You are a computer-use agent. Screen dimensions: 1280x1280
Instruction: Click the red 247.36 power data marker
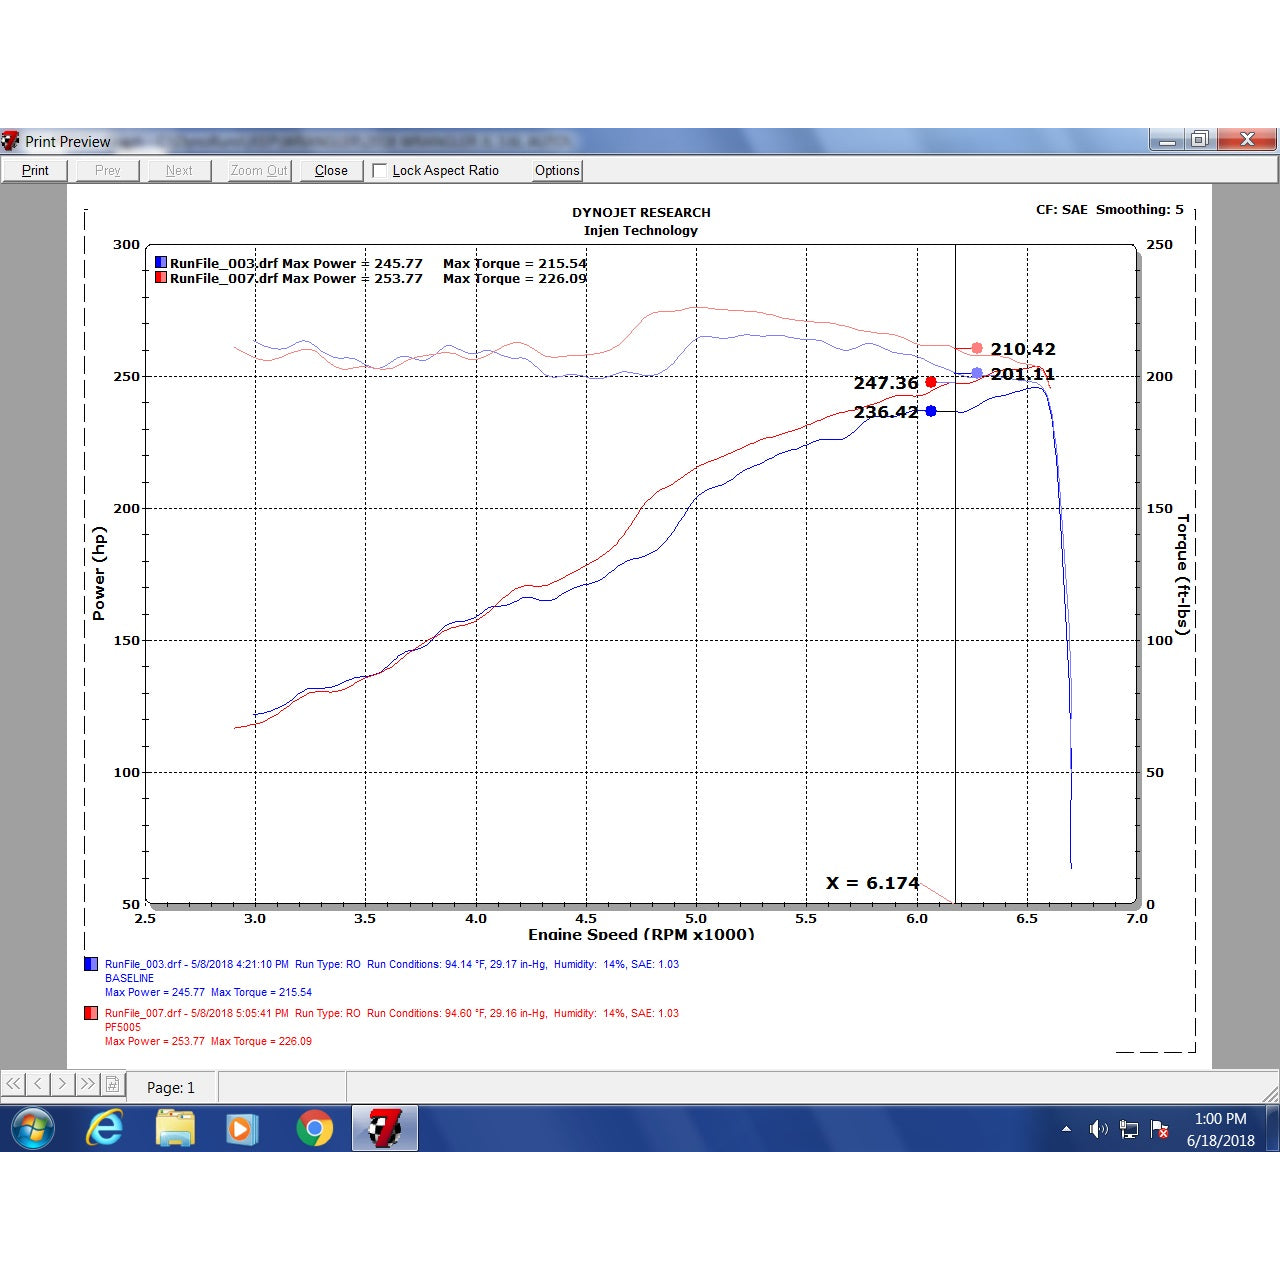click(931, 382)
